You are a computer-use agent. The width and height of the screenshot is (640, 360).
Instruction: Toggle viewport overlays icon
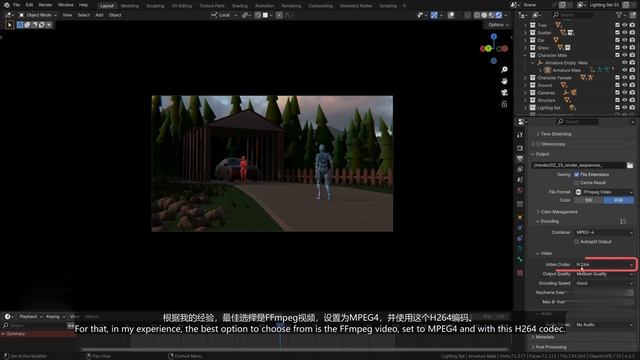pyautogui.click(x=451, y=15)
